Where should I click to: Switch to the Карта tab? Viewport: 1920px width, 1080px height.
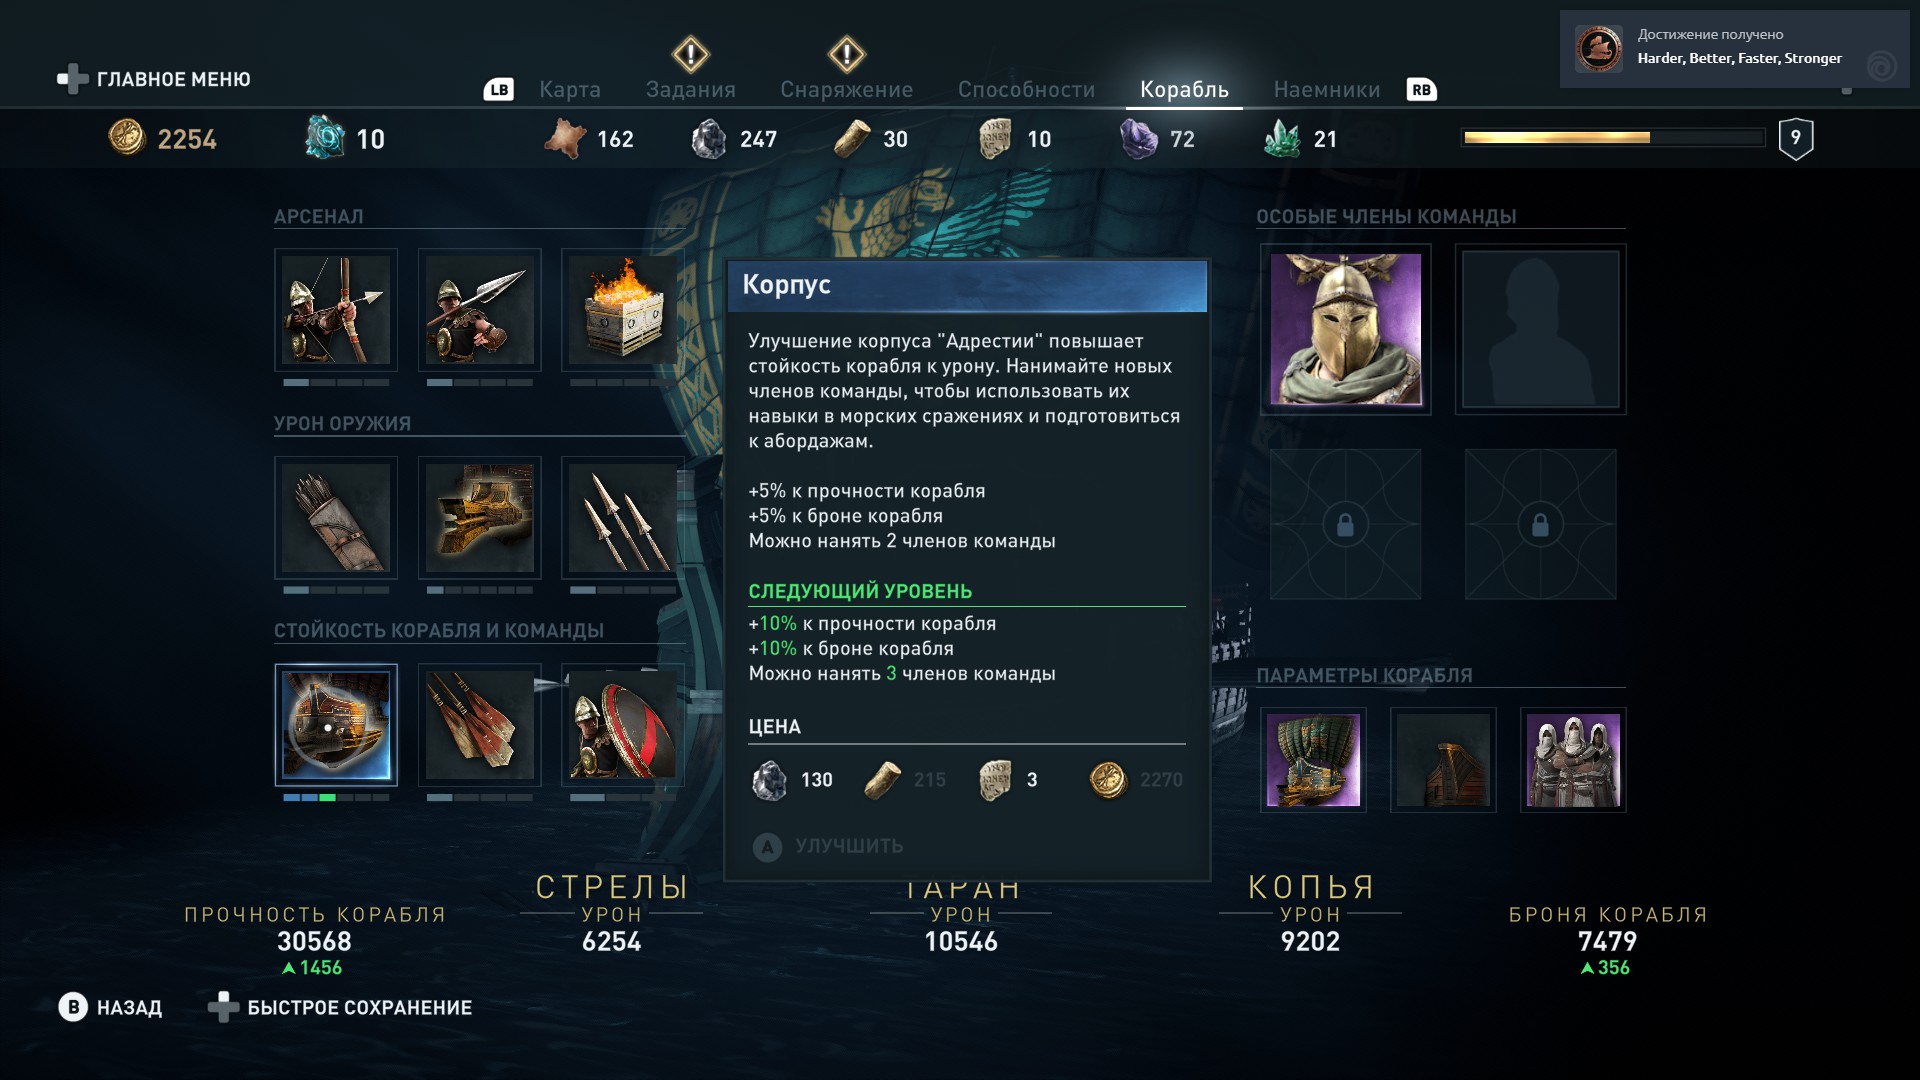[570, 89]
